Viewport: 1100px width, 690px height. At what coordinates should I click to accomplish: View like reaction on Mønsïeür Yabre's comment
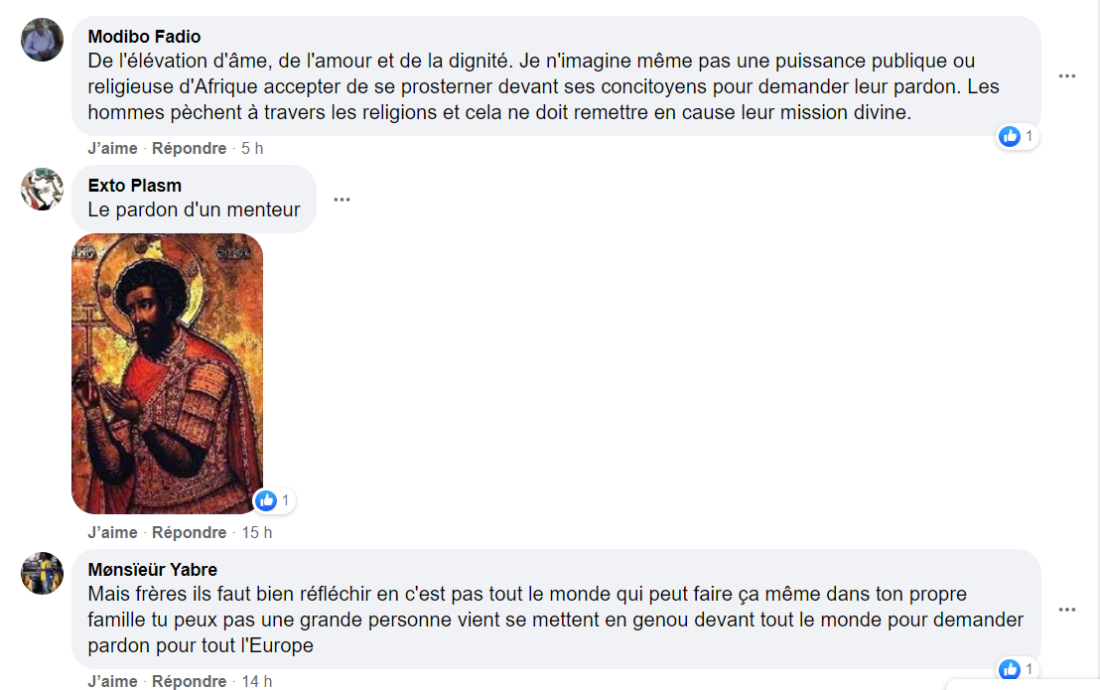pos(1017,669)
